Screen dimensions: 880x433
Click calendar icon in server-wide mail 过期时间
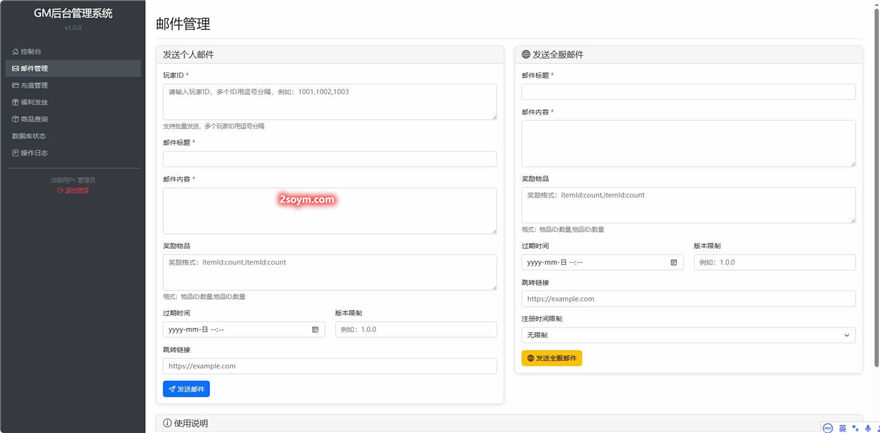pyautogui.click(x=674, y=262)
